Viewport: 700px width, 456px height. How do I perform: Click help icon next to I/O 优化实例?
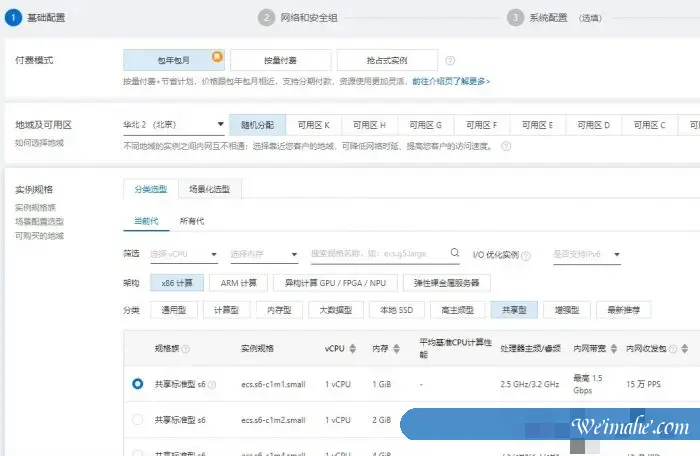click(x=526, y=256)
